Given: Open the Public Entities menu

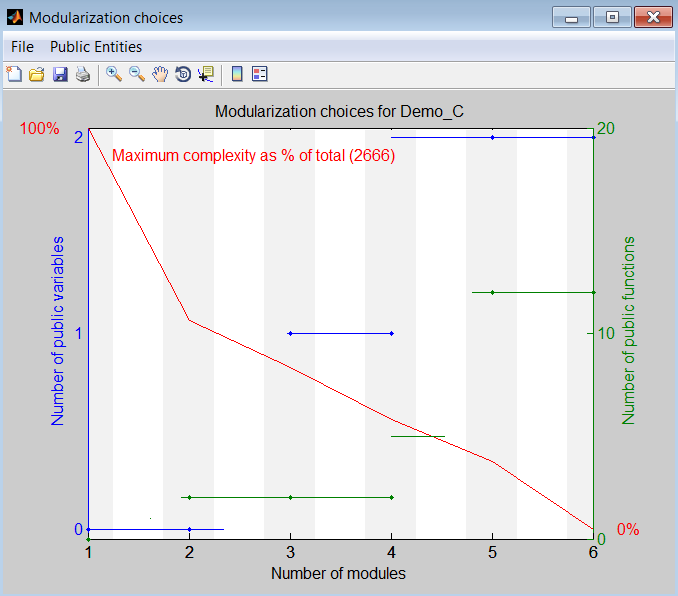Looking at the screenshot, I should [96, 47].
